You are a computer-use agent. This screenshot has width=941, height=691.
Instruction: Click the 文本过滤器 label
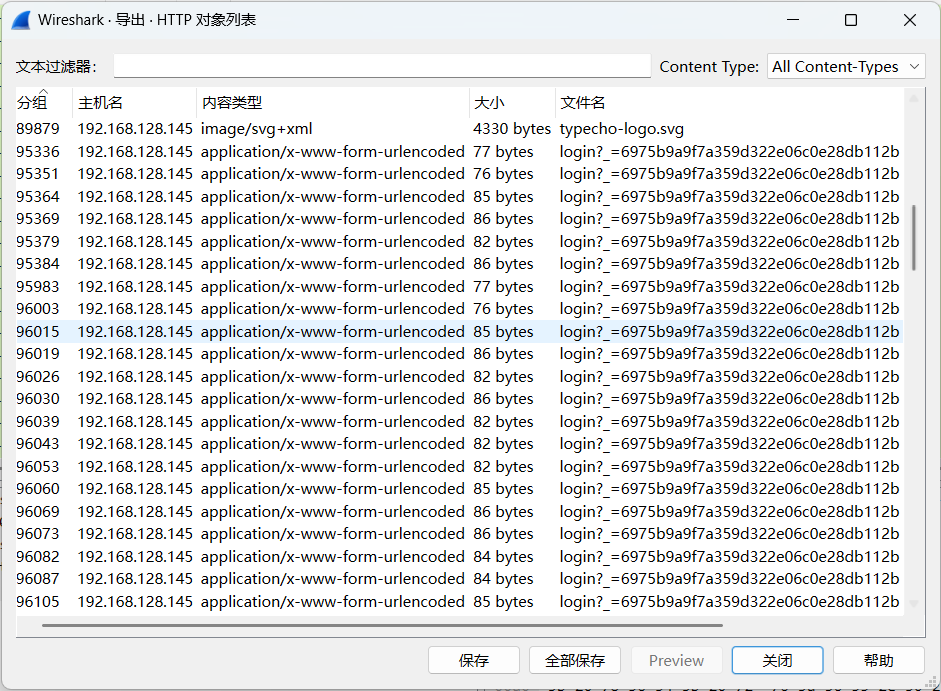coord(56,67)
